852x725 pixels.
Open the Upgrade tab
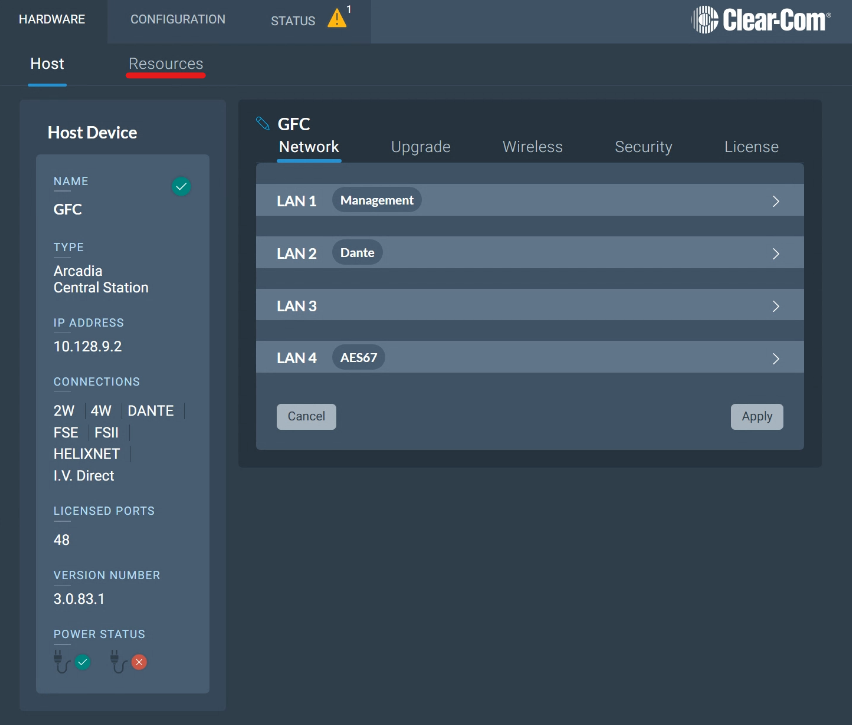[420, 147]
